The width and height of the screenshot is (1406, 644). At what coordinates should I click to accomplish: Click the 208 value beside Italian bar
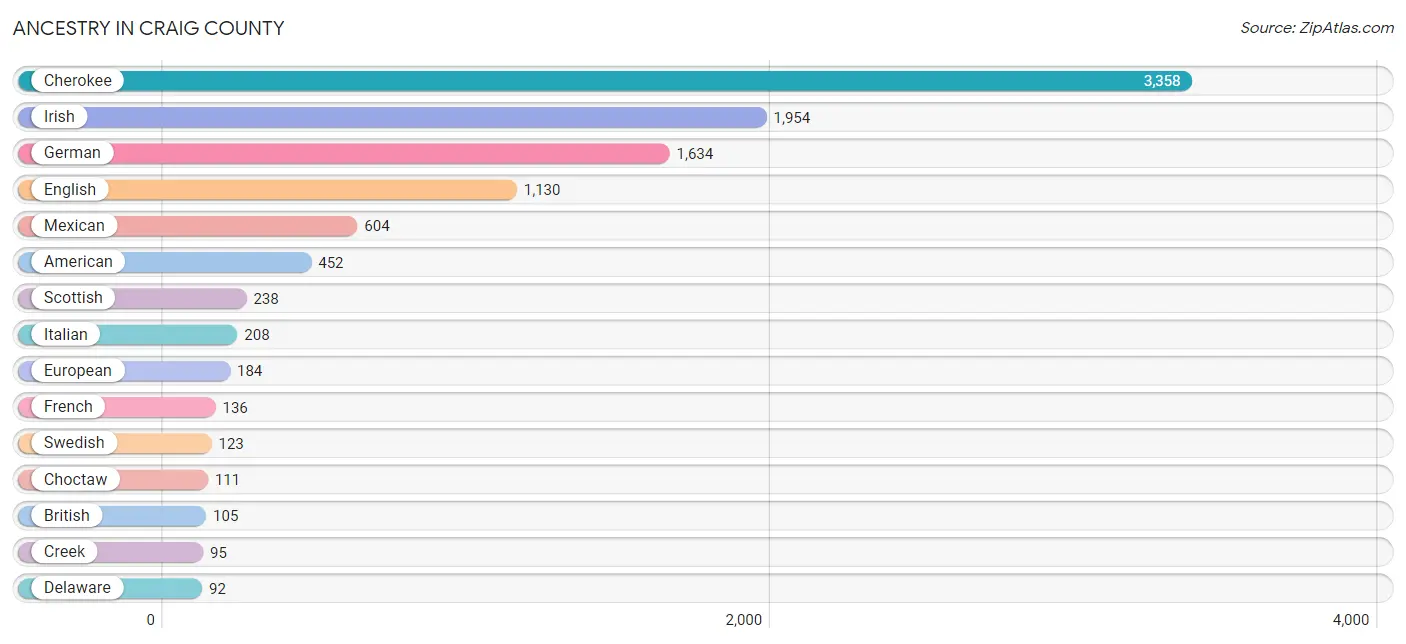pos(257,335)
